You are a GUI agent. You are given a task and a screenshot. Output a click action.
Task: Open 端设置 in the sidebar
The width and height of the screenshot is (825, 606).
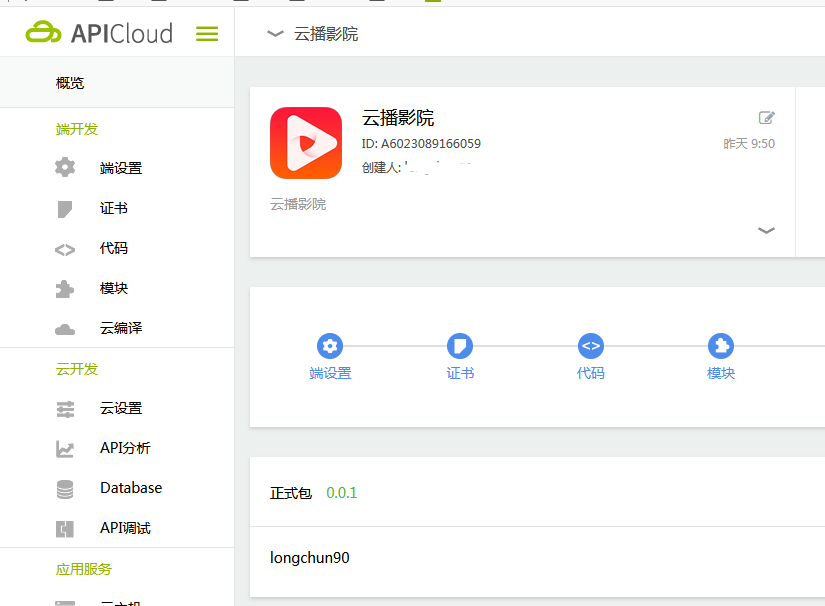coord(121,168)
